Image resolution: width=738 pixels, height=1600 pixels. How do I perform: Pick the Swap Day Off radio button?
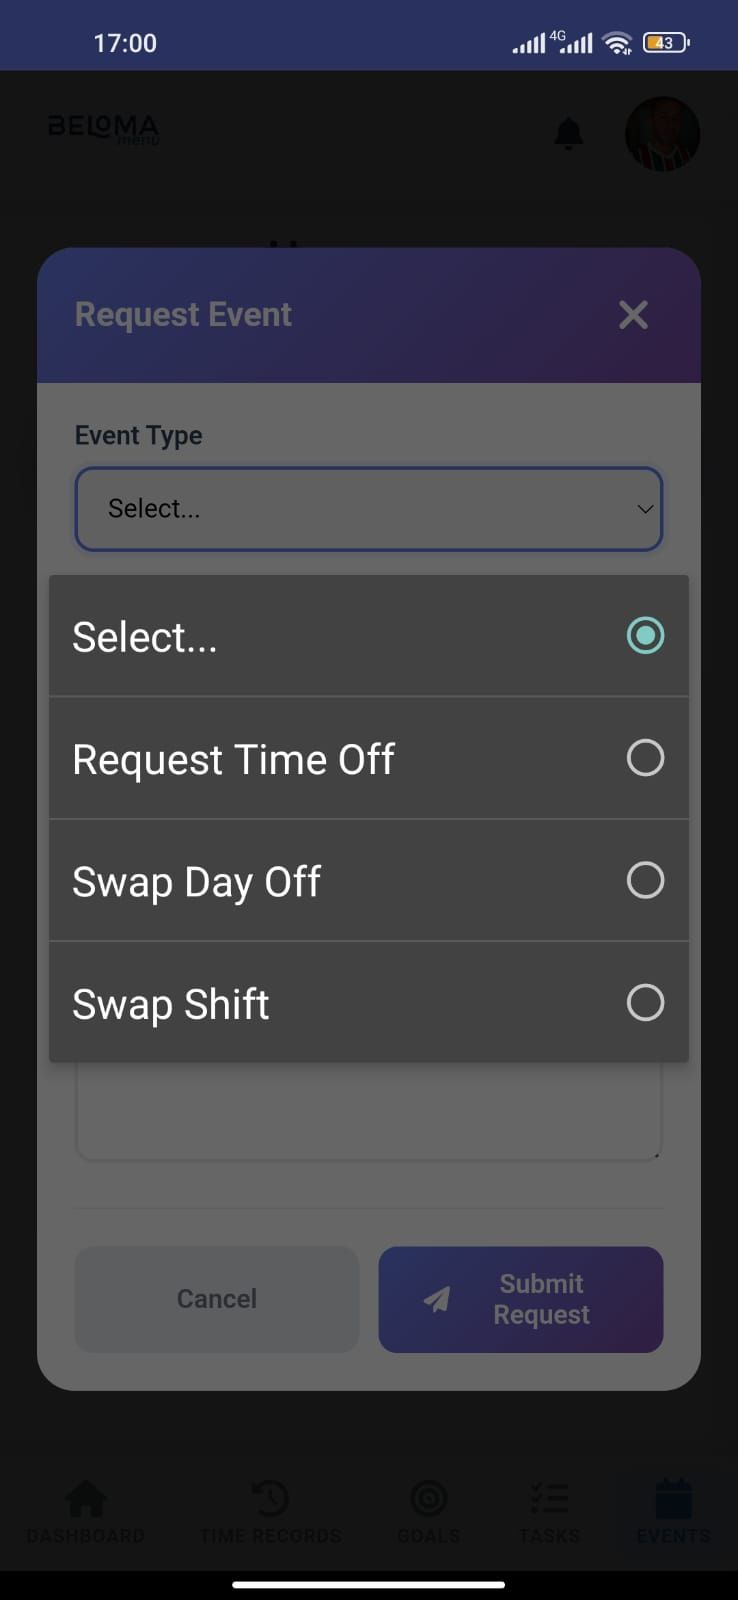[645, 881]
